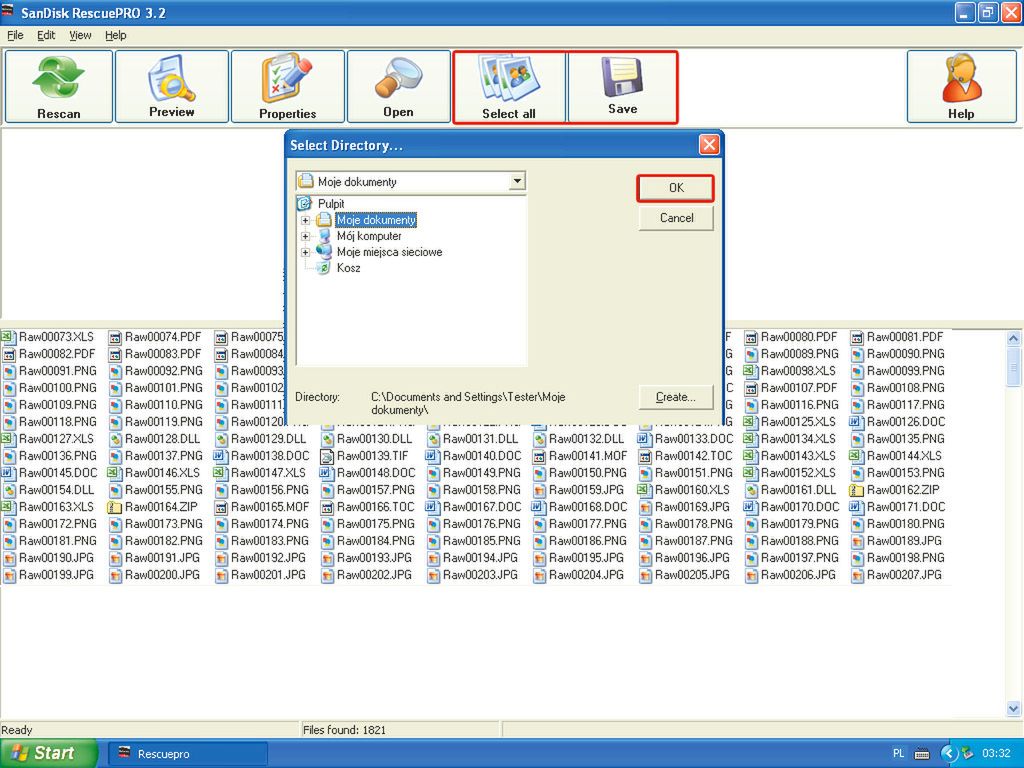Open the Moje dokumenty location dropdown
Image resolution: width=1024 pixels, height=768 pixels.
pyautogui.click(x=517, y=181)
